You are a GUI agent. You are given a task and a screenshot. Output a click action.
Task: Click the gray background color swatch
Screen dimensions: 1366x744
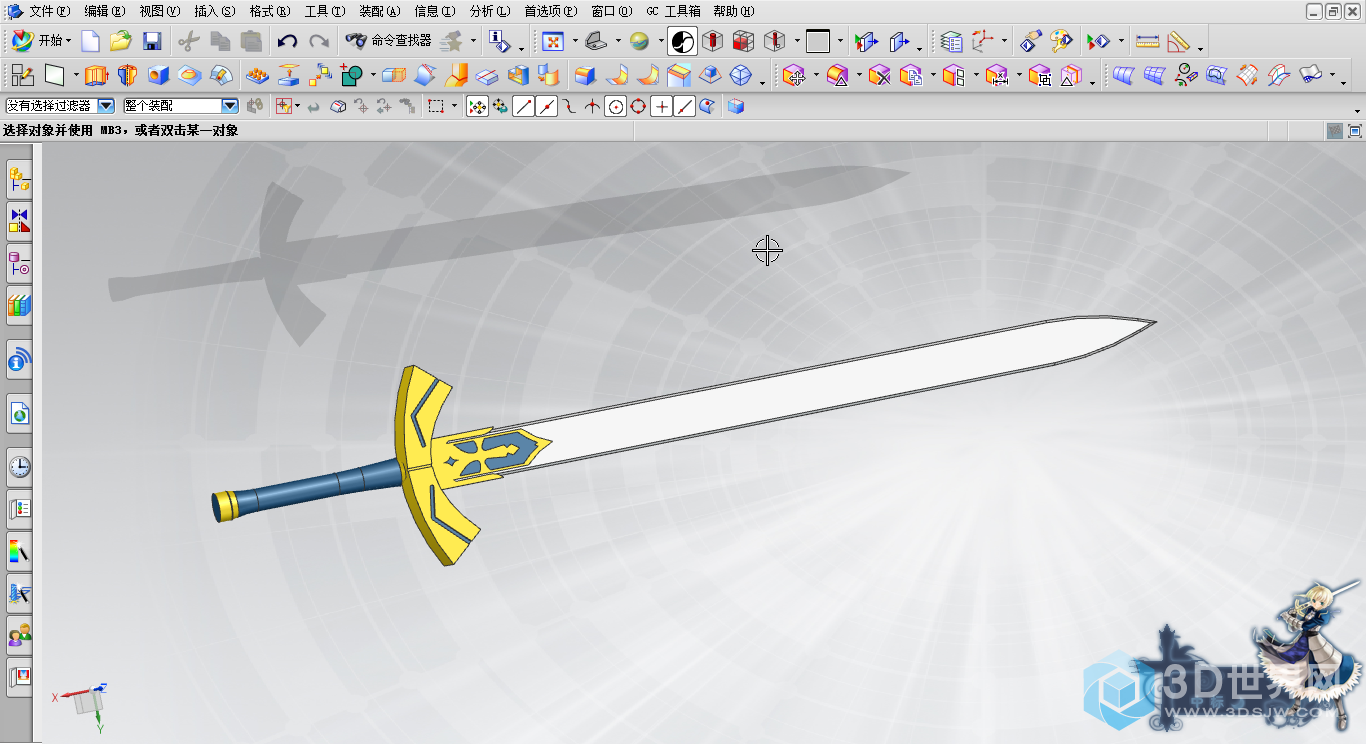818,41
